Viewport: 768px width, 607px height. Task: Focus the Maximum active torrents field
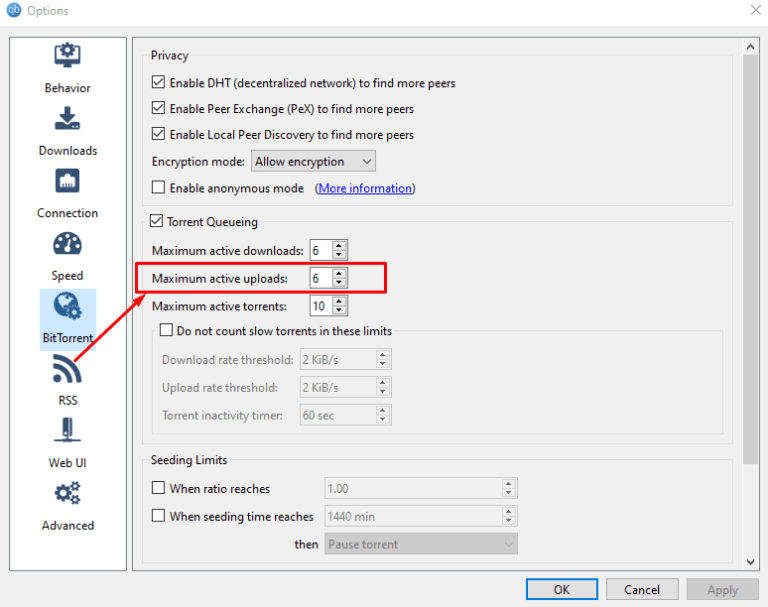tap(321, 306)
